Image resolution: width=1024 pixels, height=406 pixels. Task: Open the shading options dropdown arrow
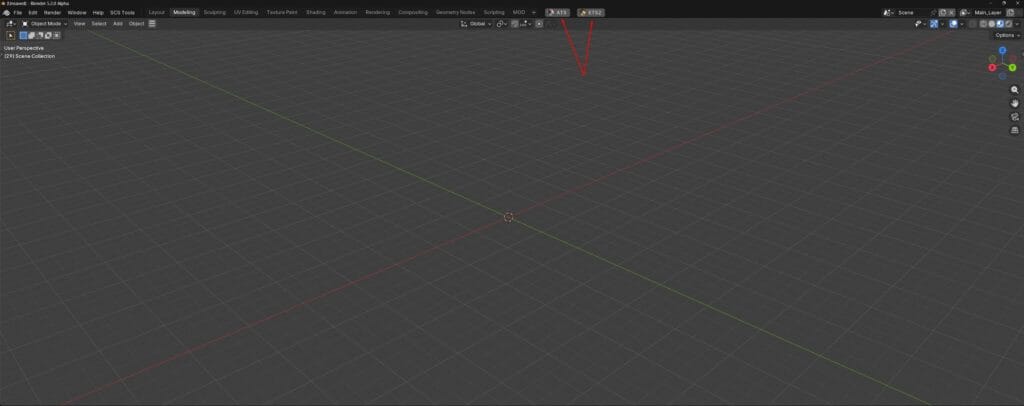tap(1017, 23)
